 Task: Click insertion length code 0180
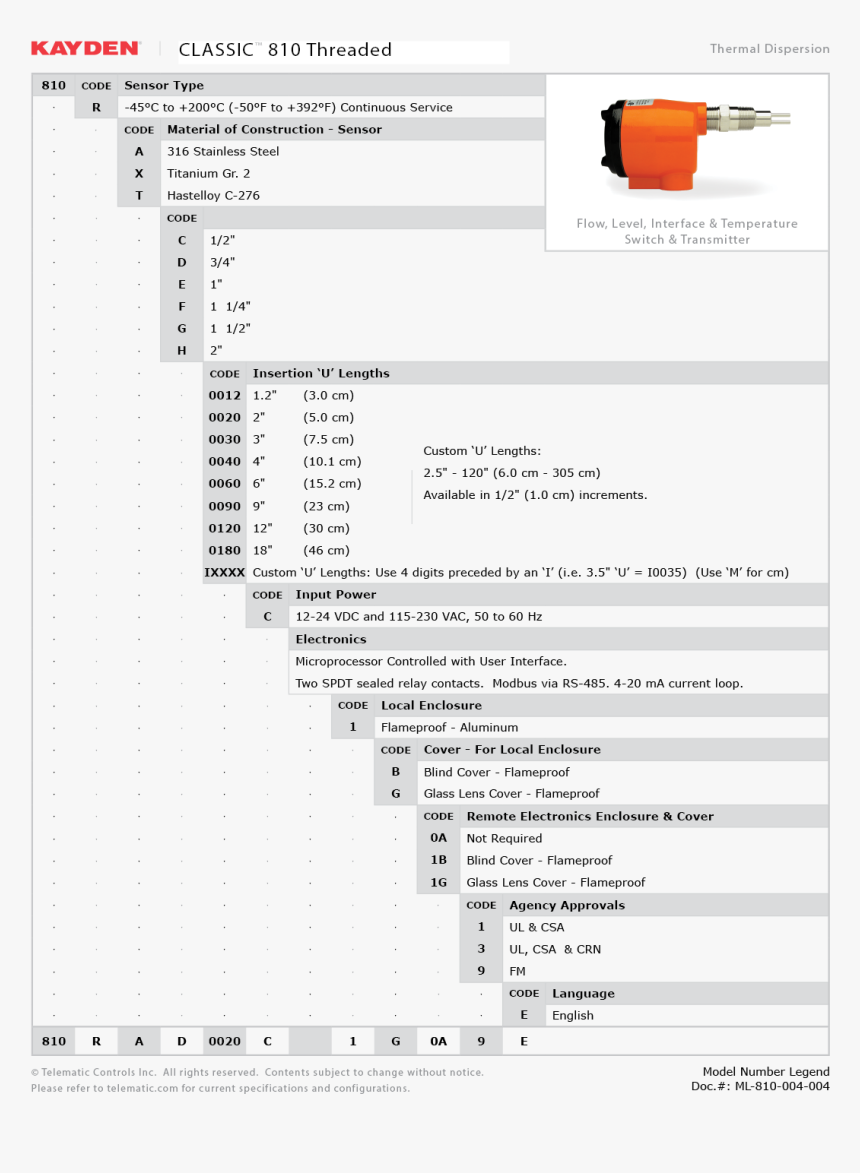[x=224, y=551]
